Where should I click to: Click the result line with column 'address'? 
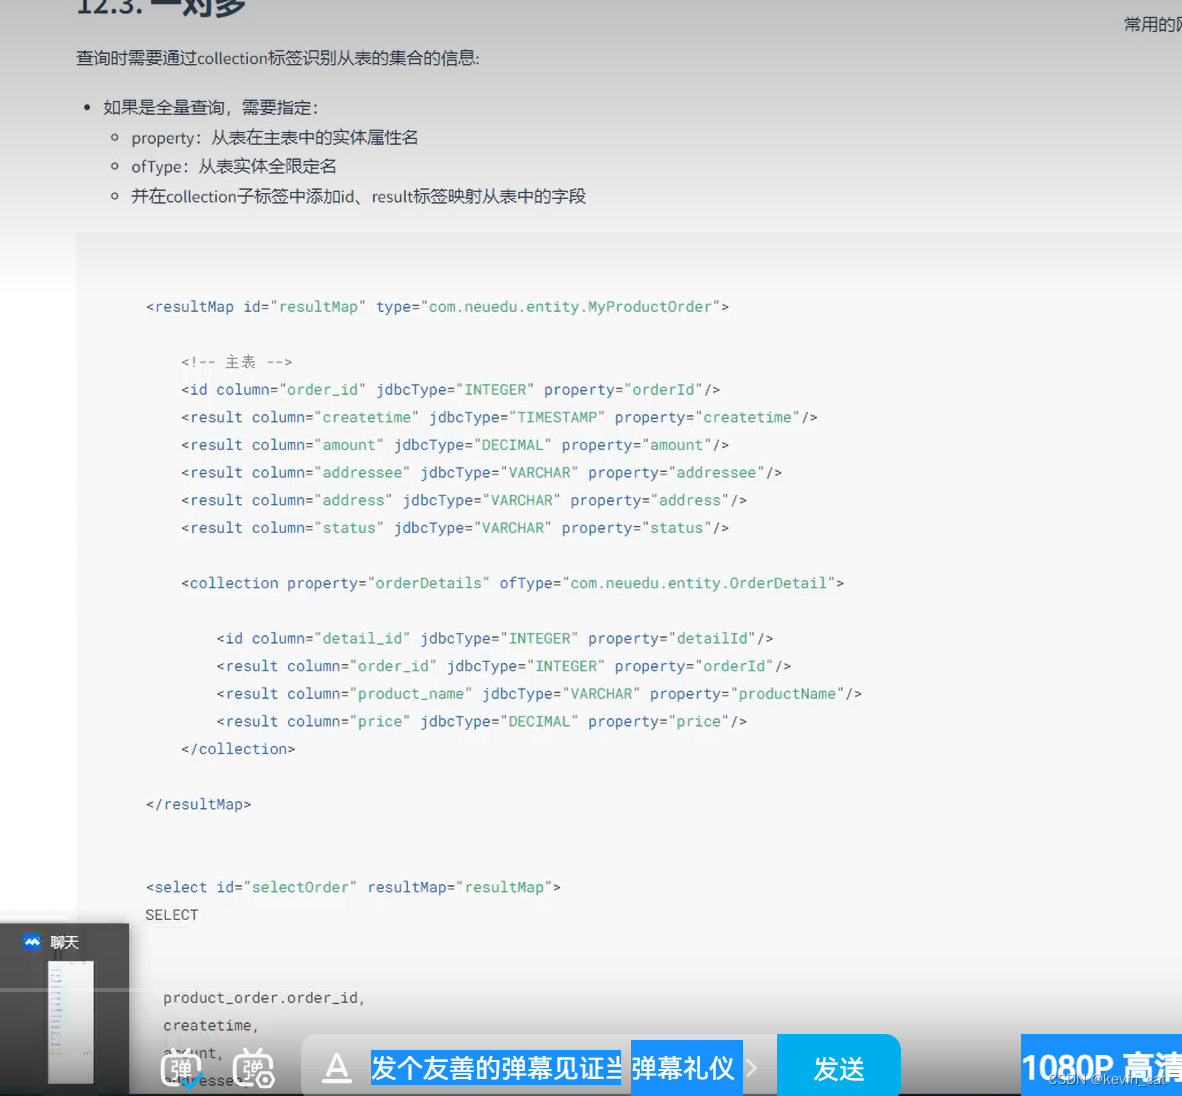464,501
